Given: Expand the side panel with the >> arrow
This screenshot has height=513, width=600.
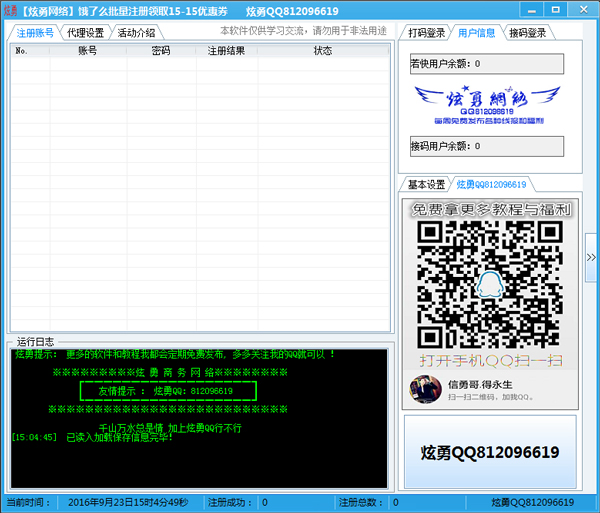Looking at the screenshot, I should coord(592,257).
